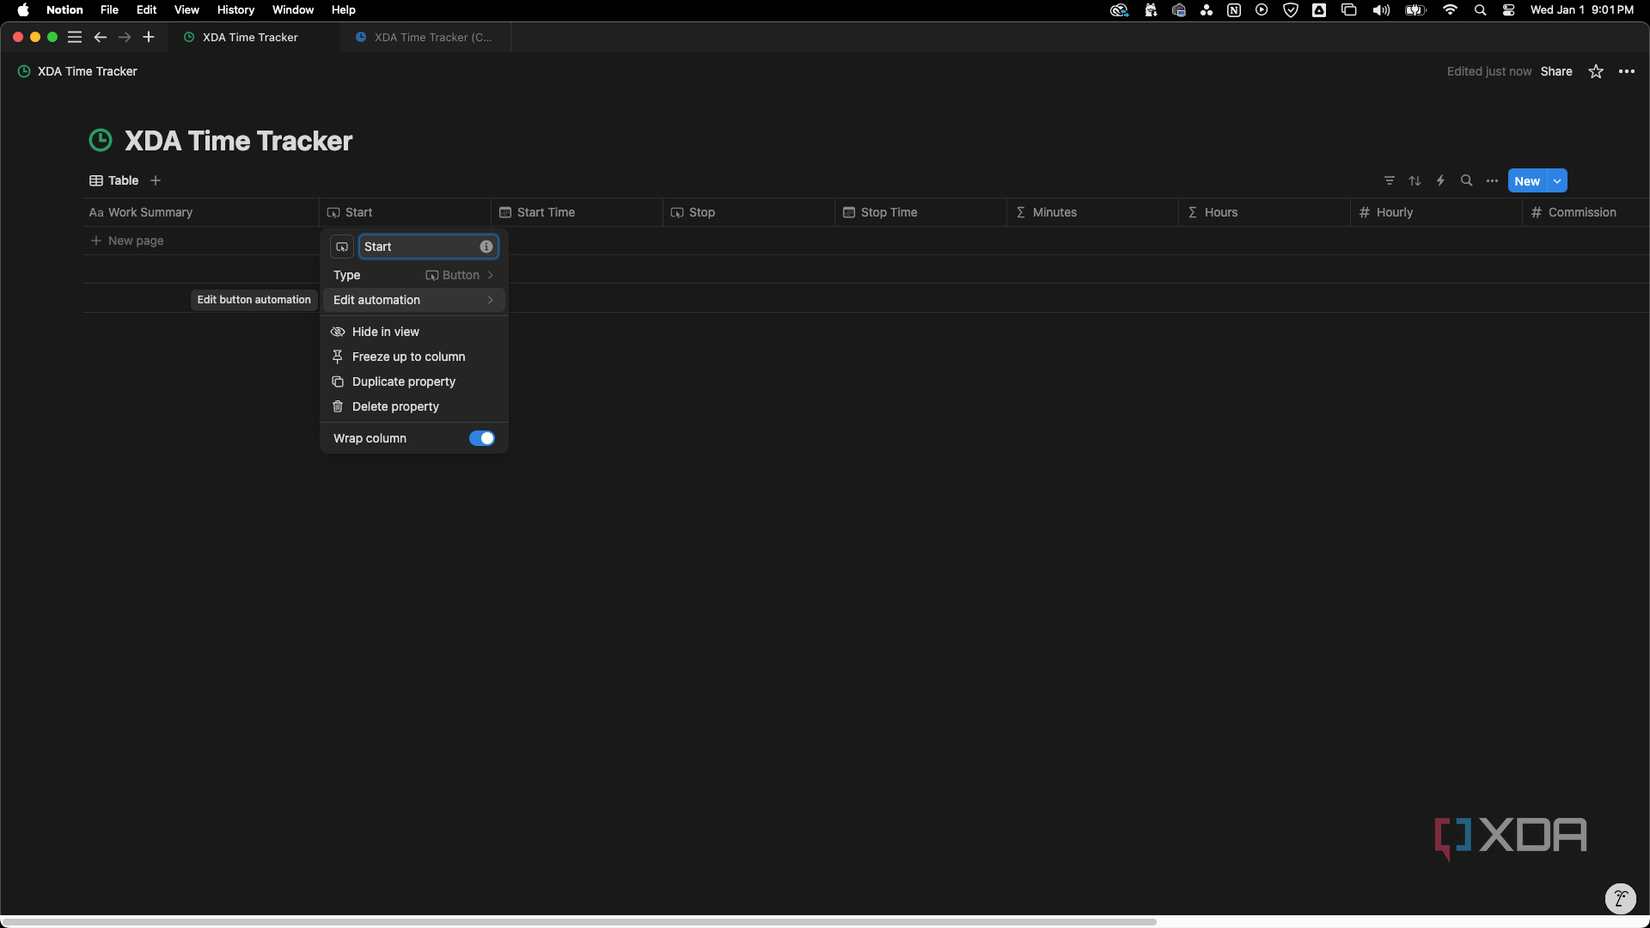Click the Share button
The image size is (1650, 928).
pos(1556,72)
